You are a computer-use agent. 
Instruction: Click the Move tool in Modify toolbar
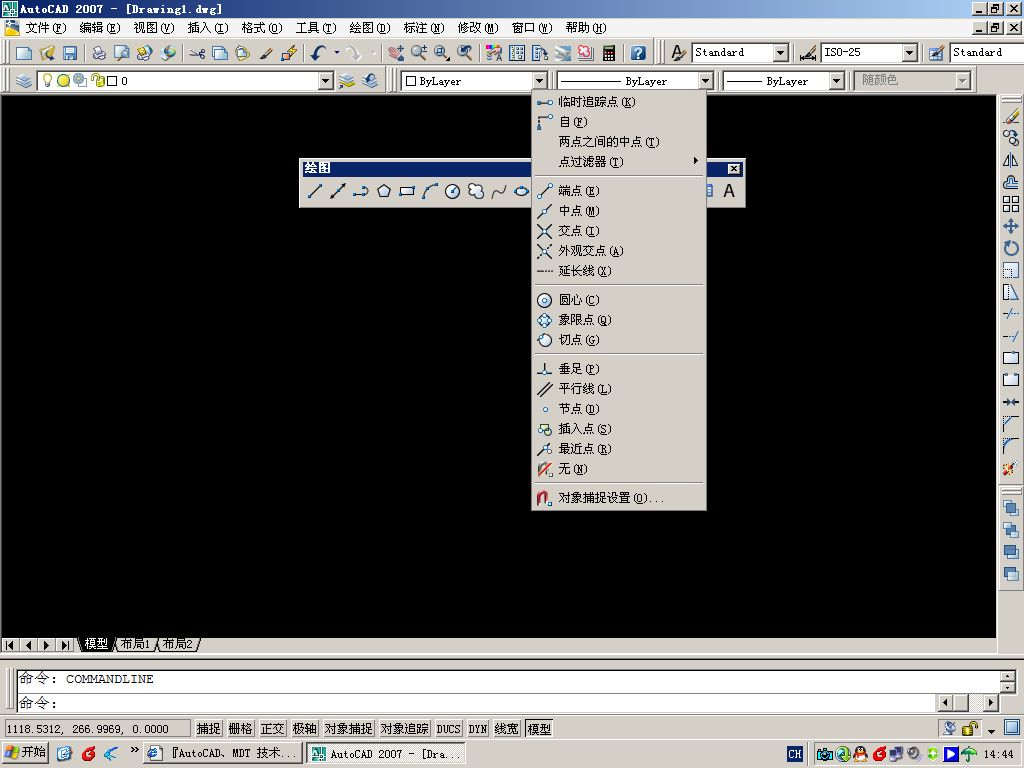pos(1011,226)
